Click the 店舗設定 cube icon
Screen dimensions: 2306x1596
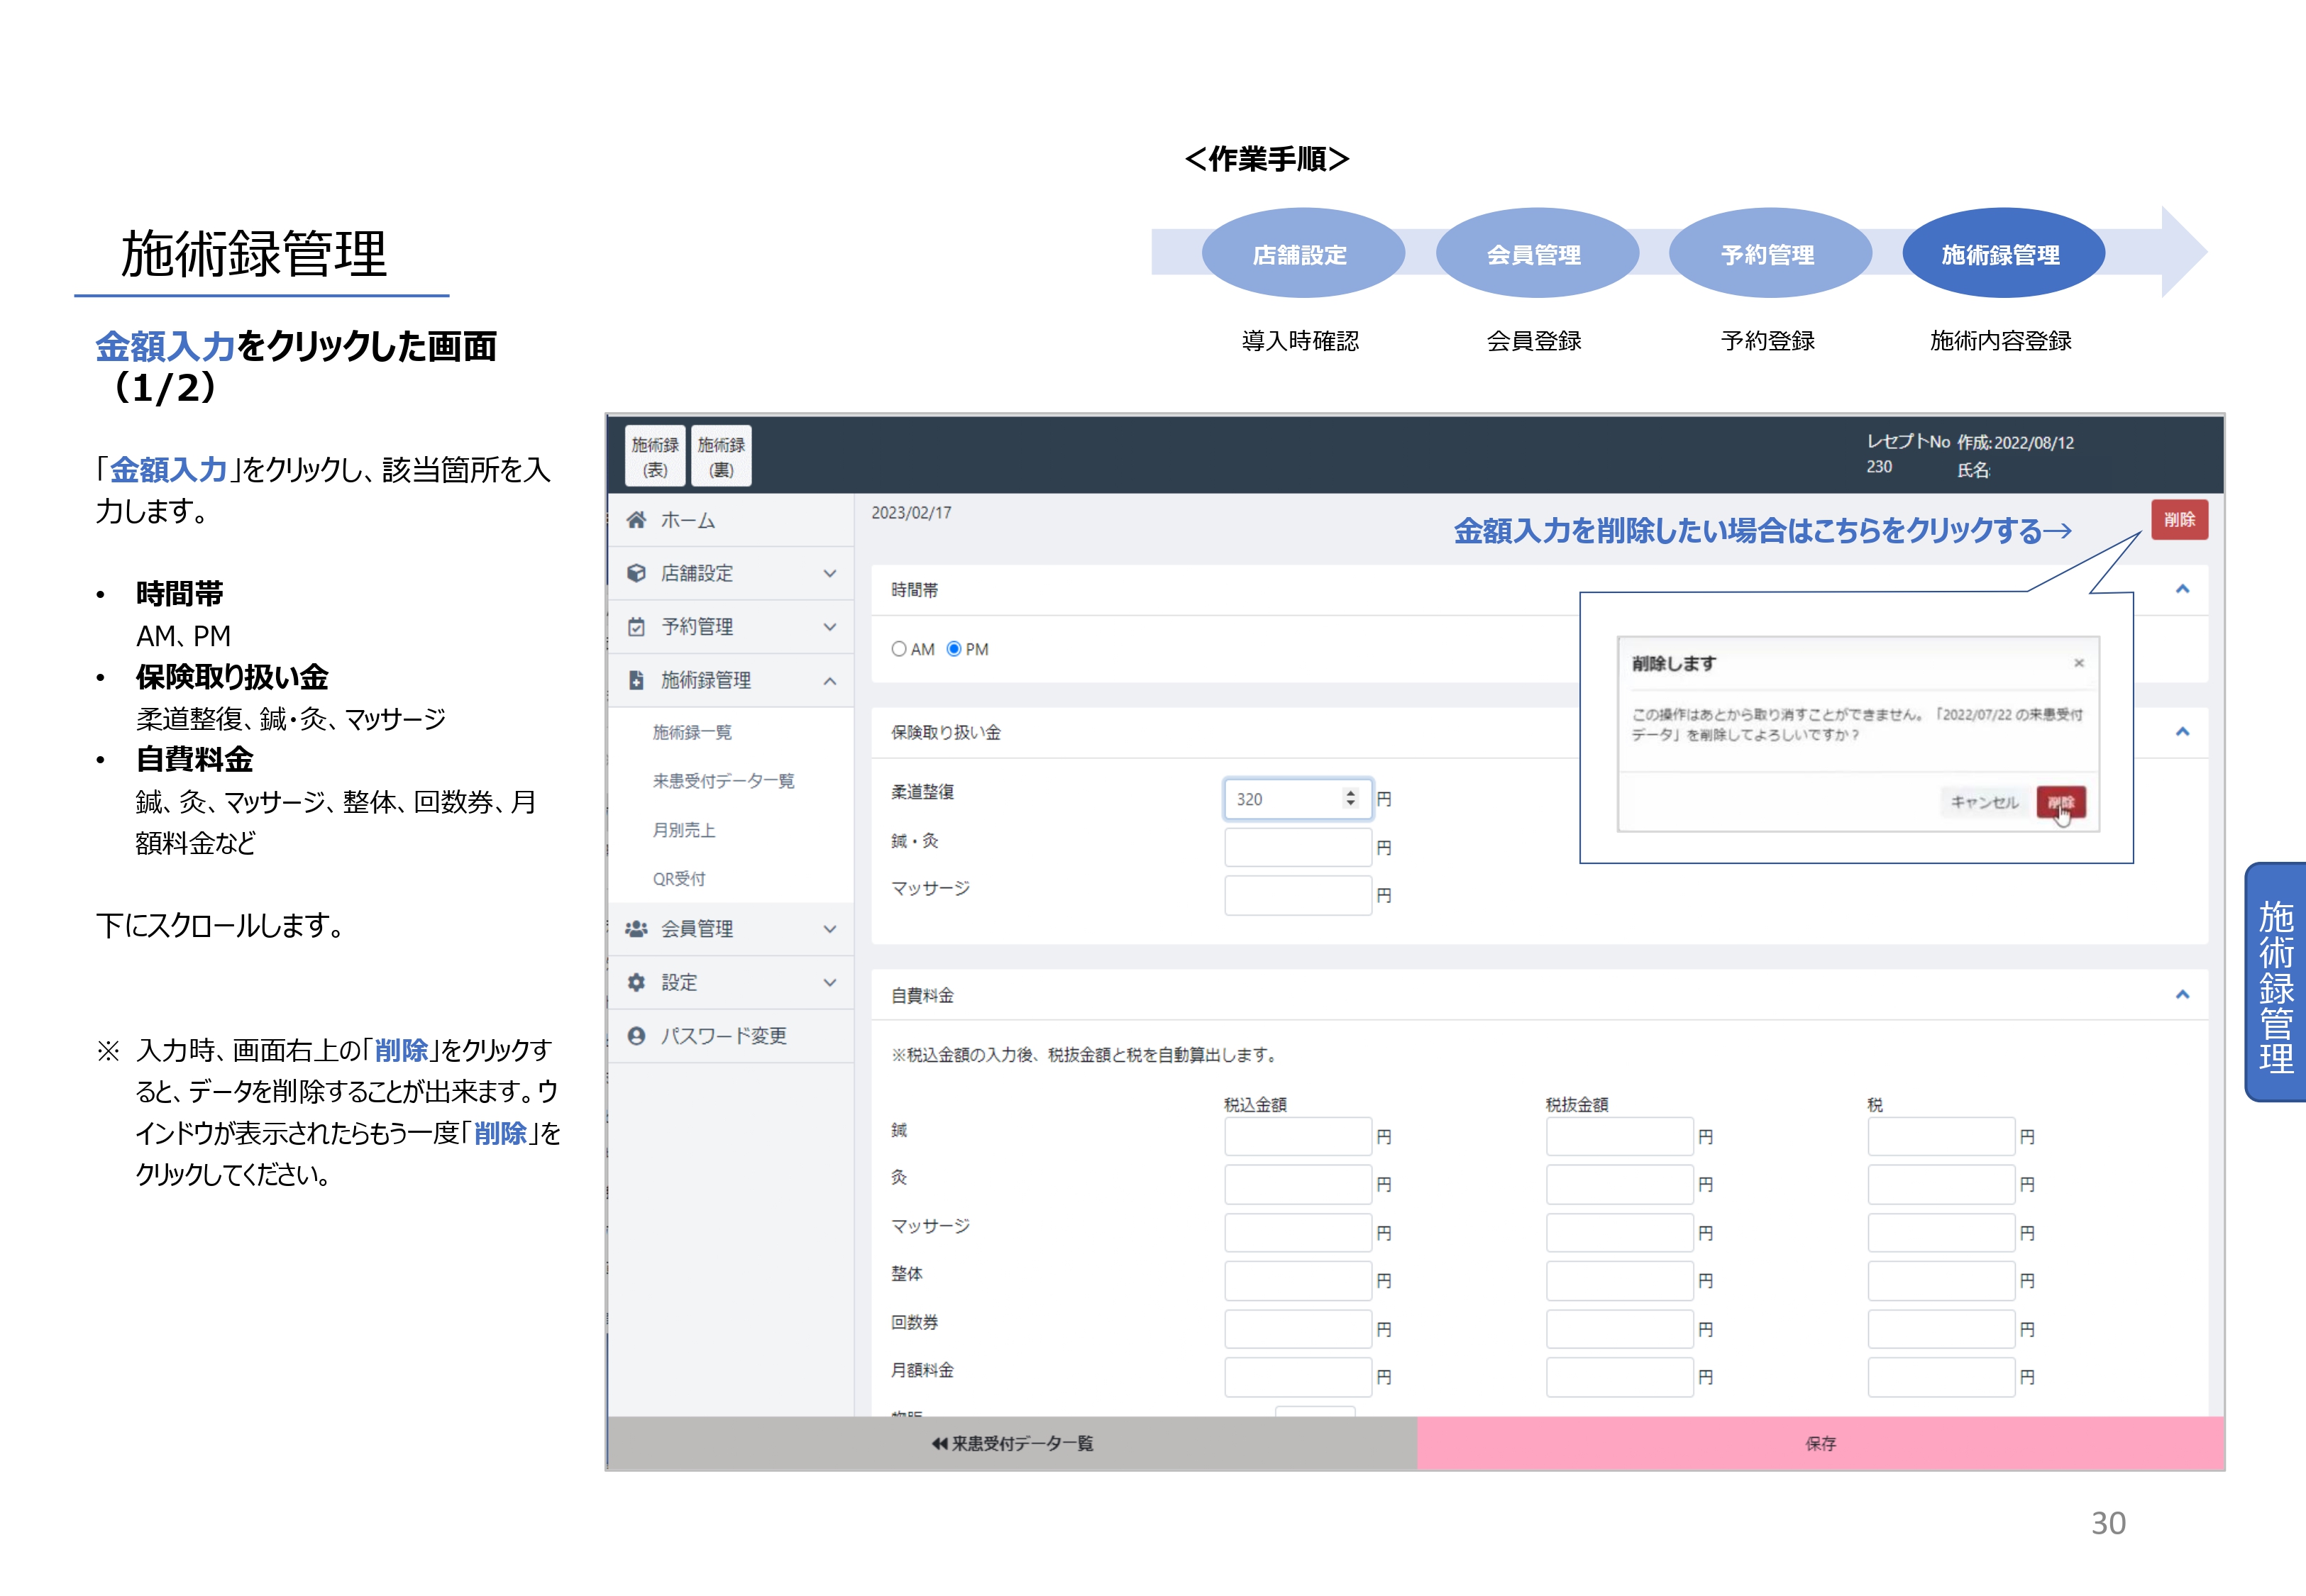[x=636, y=573]
